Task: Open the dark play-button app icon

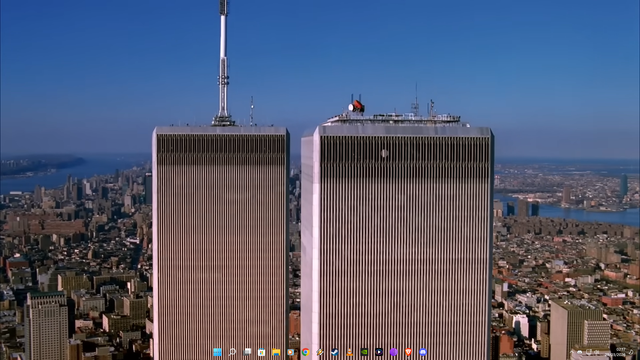Action: [379, 352]
